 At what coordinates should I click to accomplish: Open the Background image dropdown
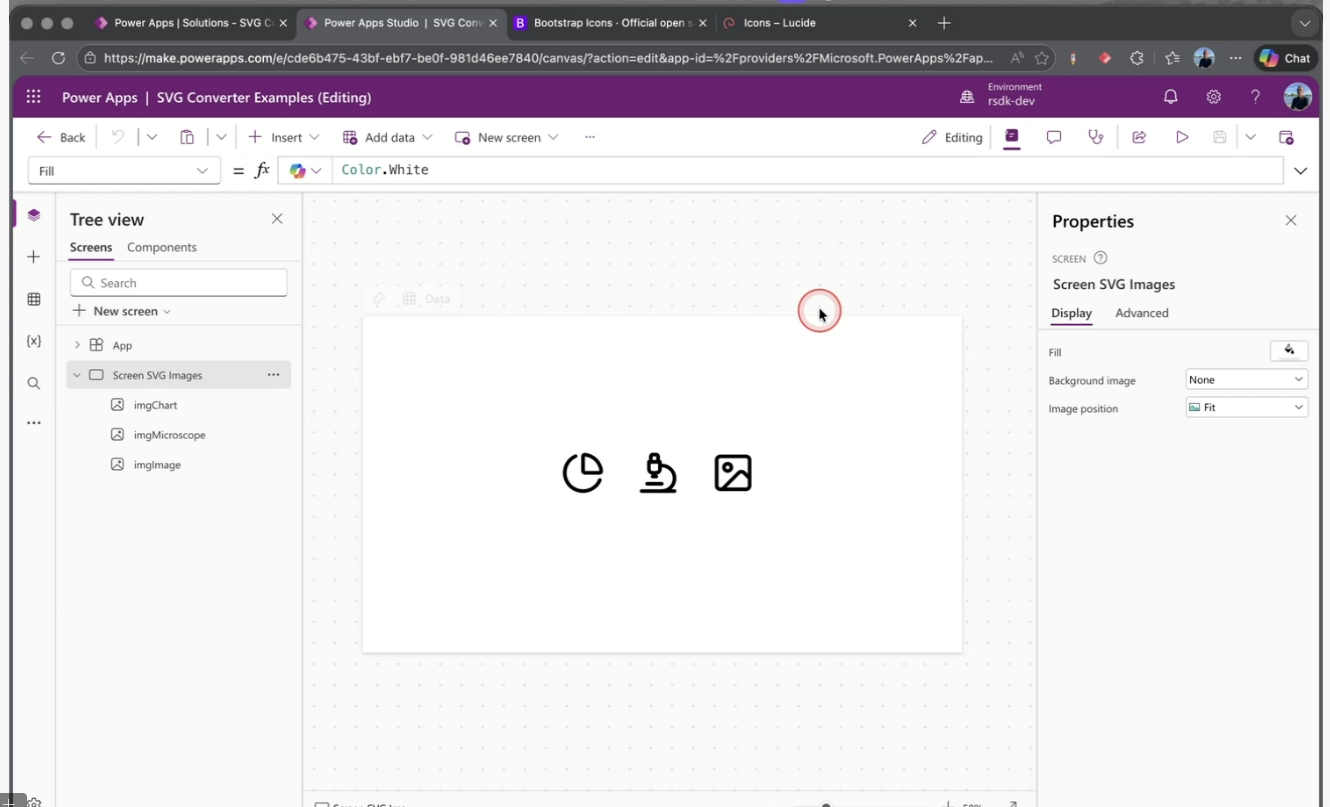tap(1246, 380)
